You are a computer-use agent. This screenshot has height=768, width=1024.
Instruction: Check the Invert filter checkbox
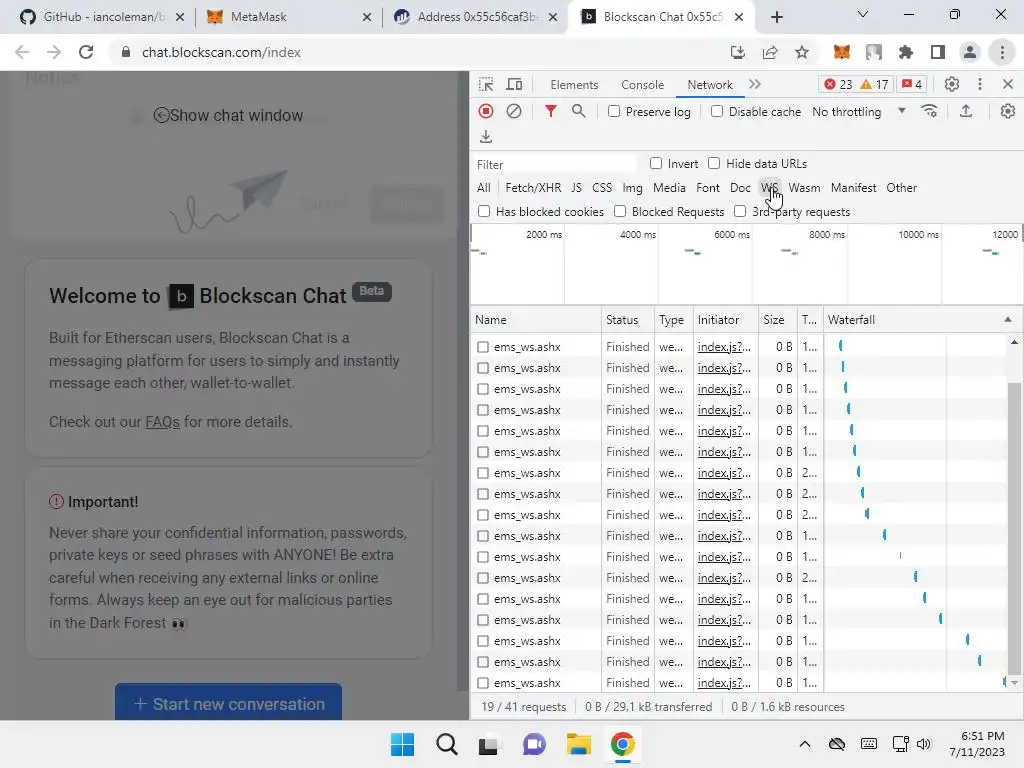(656, 163)
